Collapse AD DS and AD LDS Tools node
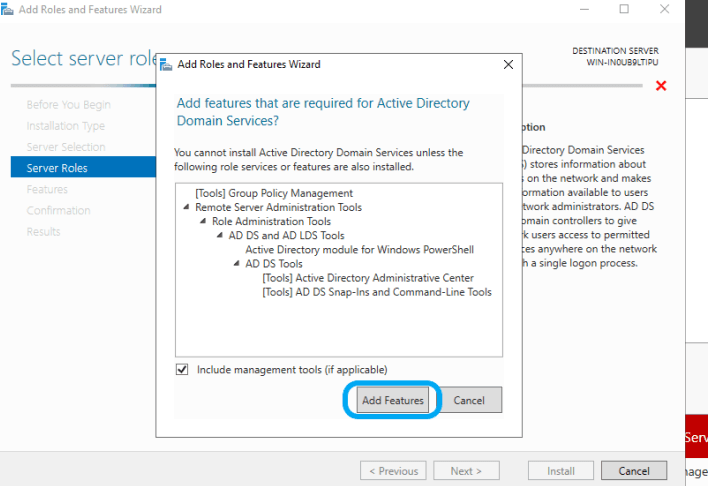This screenshot has height=486, width=708. click(219, 235)
